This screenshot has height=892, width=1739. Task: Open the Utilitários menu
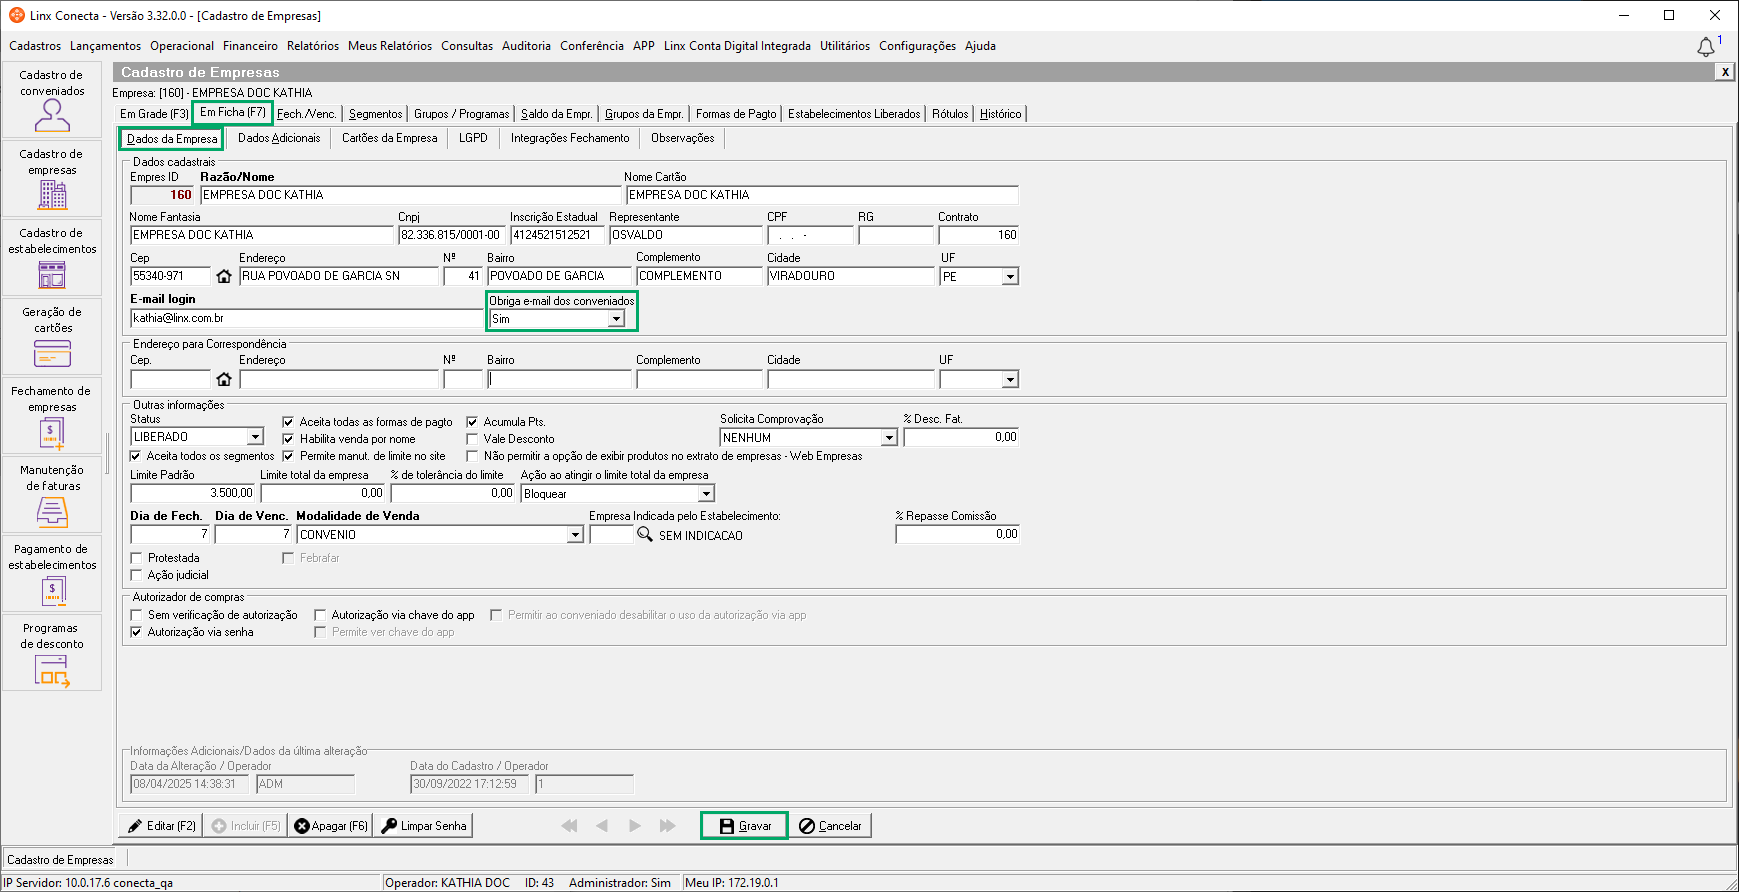click(845, 46)
